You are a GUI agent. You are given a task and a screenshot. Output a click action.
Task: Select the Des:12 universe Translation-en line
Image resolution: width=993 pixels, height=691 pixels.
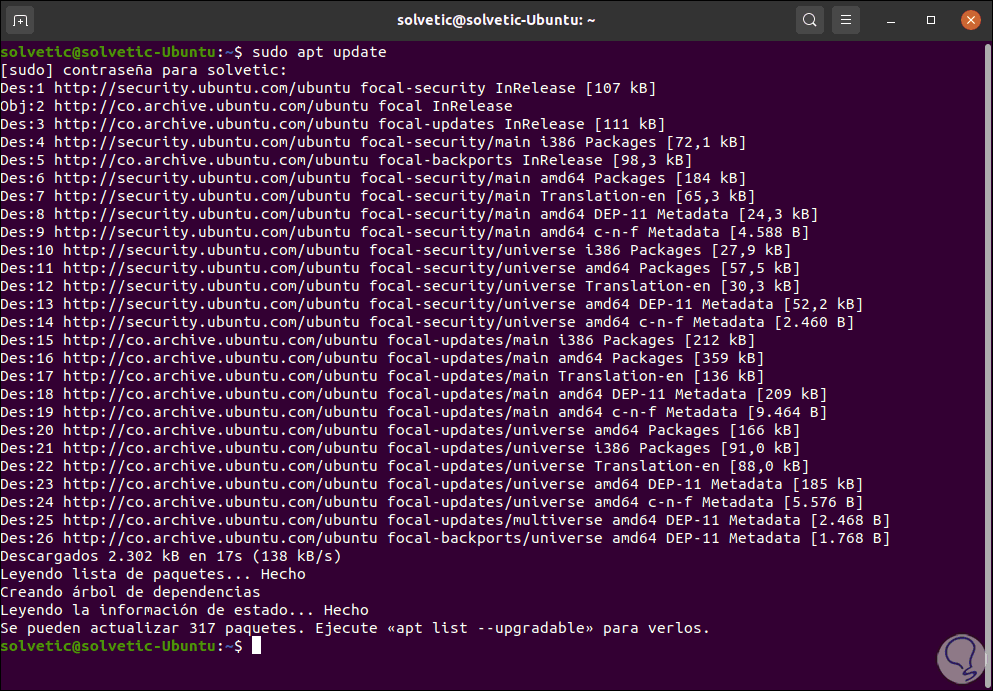click(x=400, y=286)
